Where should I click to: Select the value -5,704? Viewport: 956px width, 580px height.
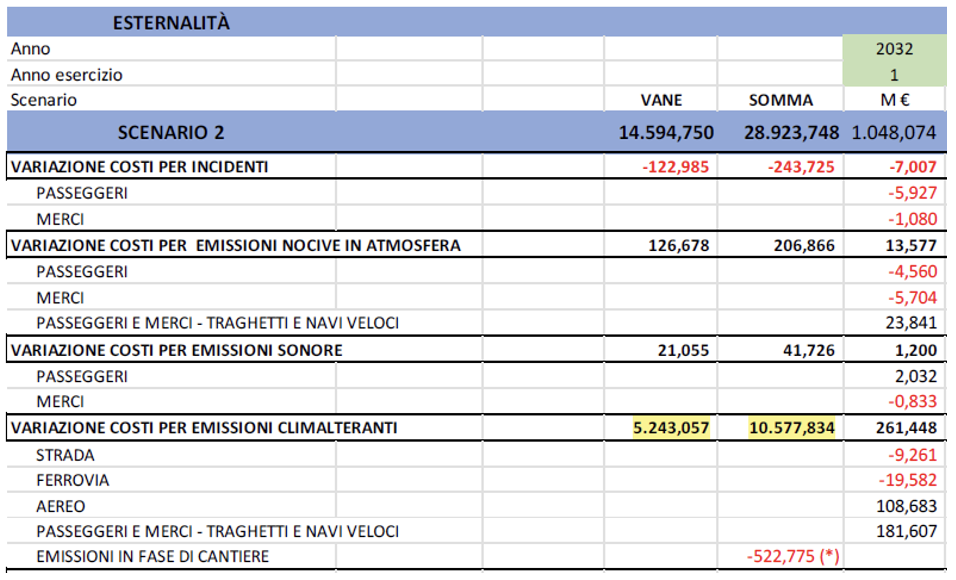pos(912,298)
